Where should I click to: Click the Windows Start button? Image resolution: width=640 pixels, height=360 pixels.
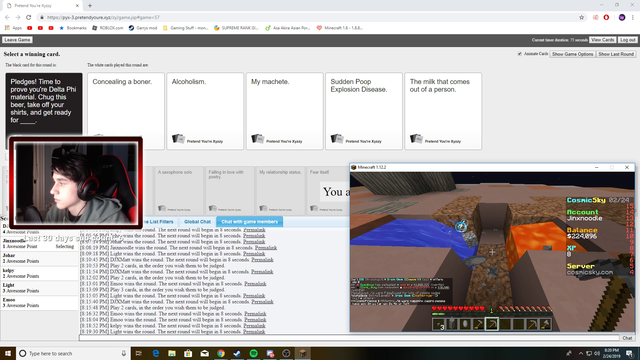pos(8,353)
